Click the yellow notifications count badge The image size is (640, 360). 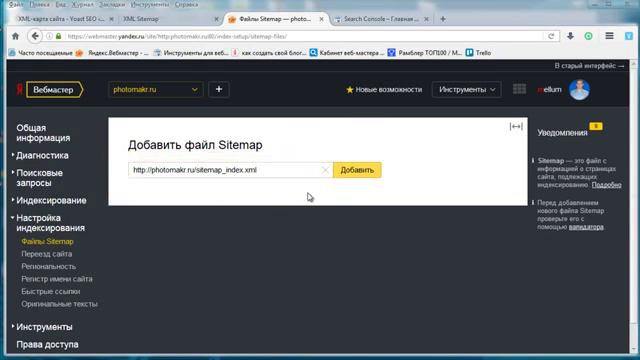click(596, 127)
